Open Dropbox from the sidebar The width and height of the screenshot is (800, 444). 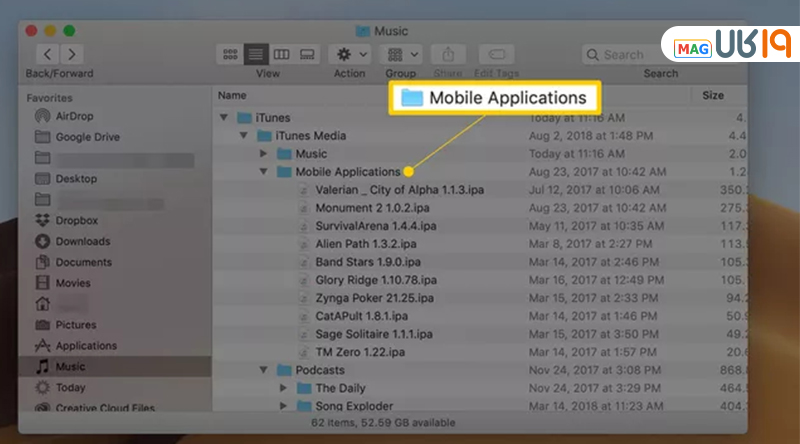click(x=76, y=220)
